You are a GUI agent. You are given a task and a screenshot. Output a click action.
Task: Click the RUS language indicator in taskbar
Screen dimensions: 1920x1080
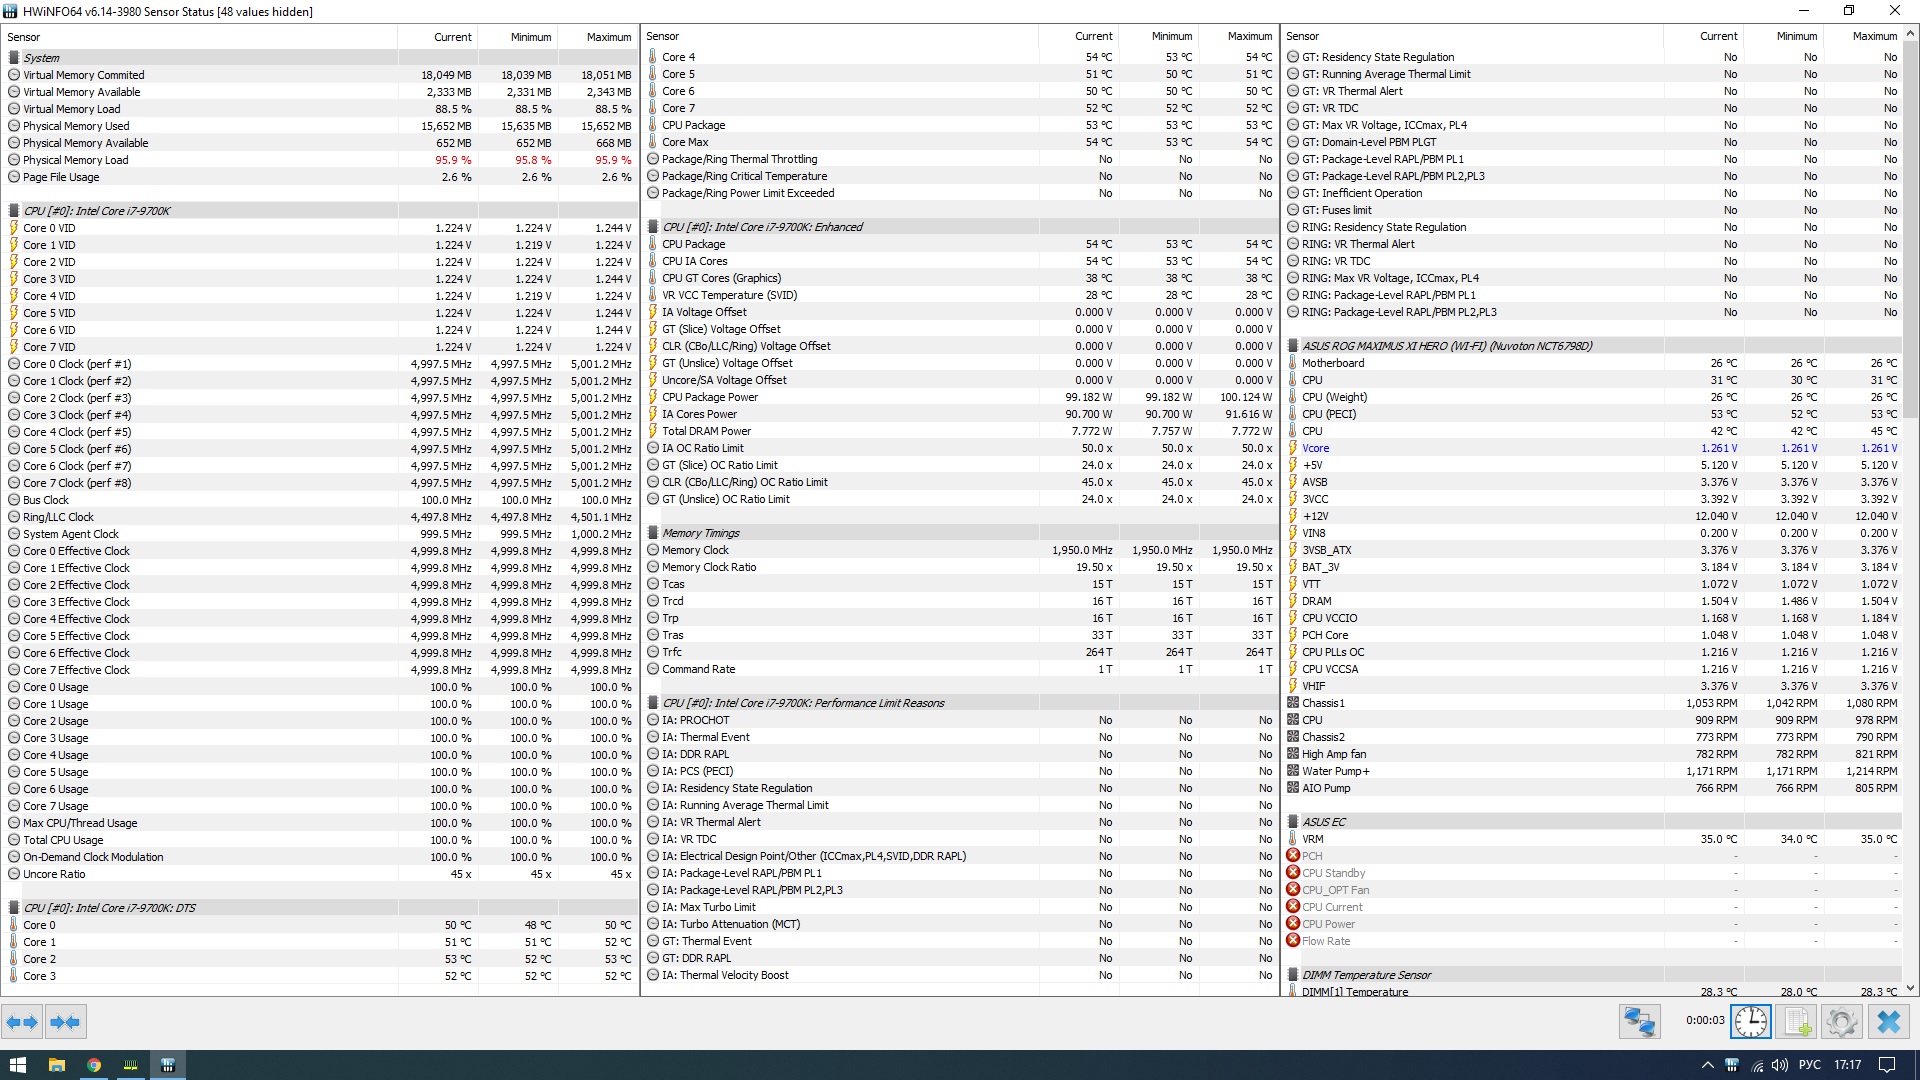point(1809,1065)
